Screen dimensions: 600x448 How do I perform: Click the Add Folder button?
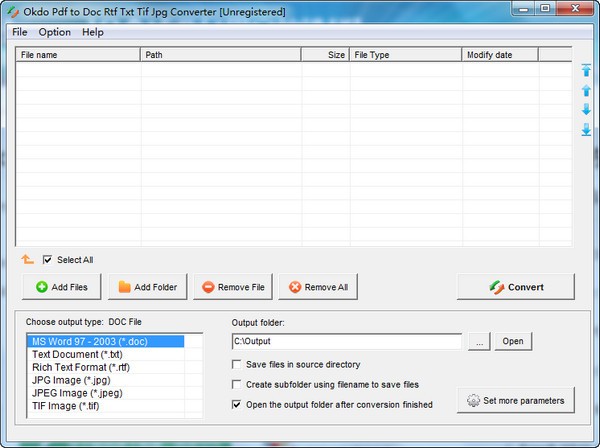pyautogui.click(x=147, y=287)
